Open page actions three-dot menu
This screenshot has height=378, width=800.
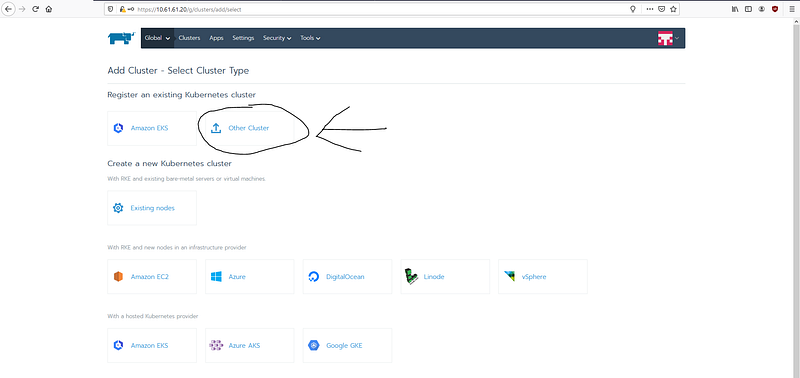[649, 9]
